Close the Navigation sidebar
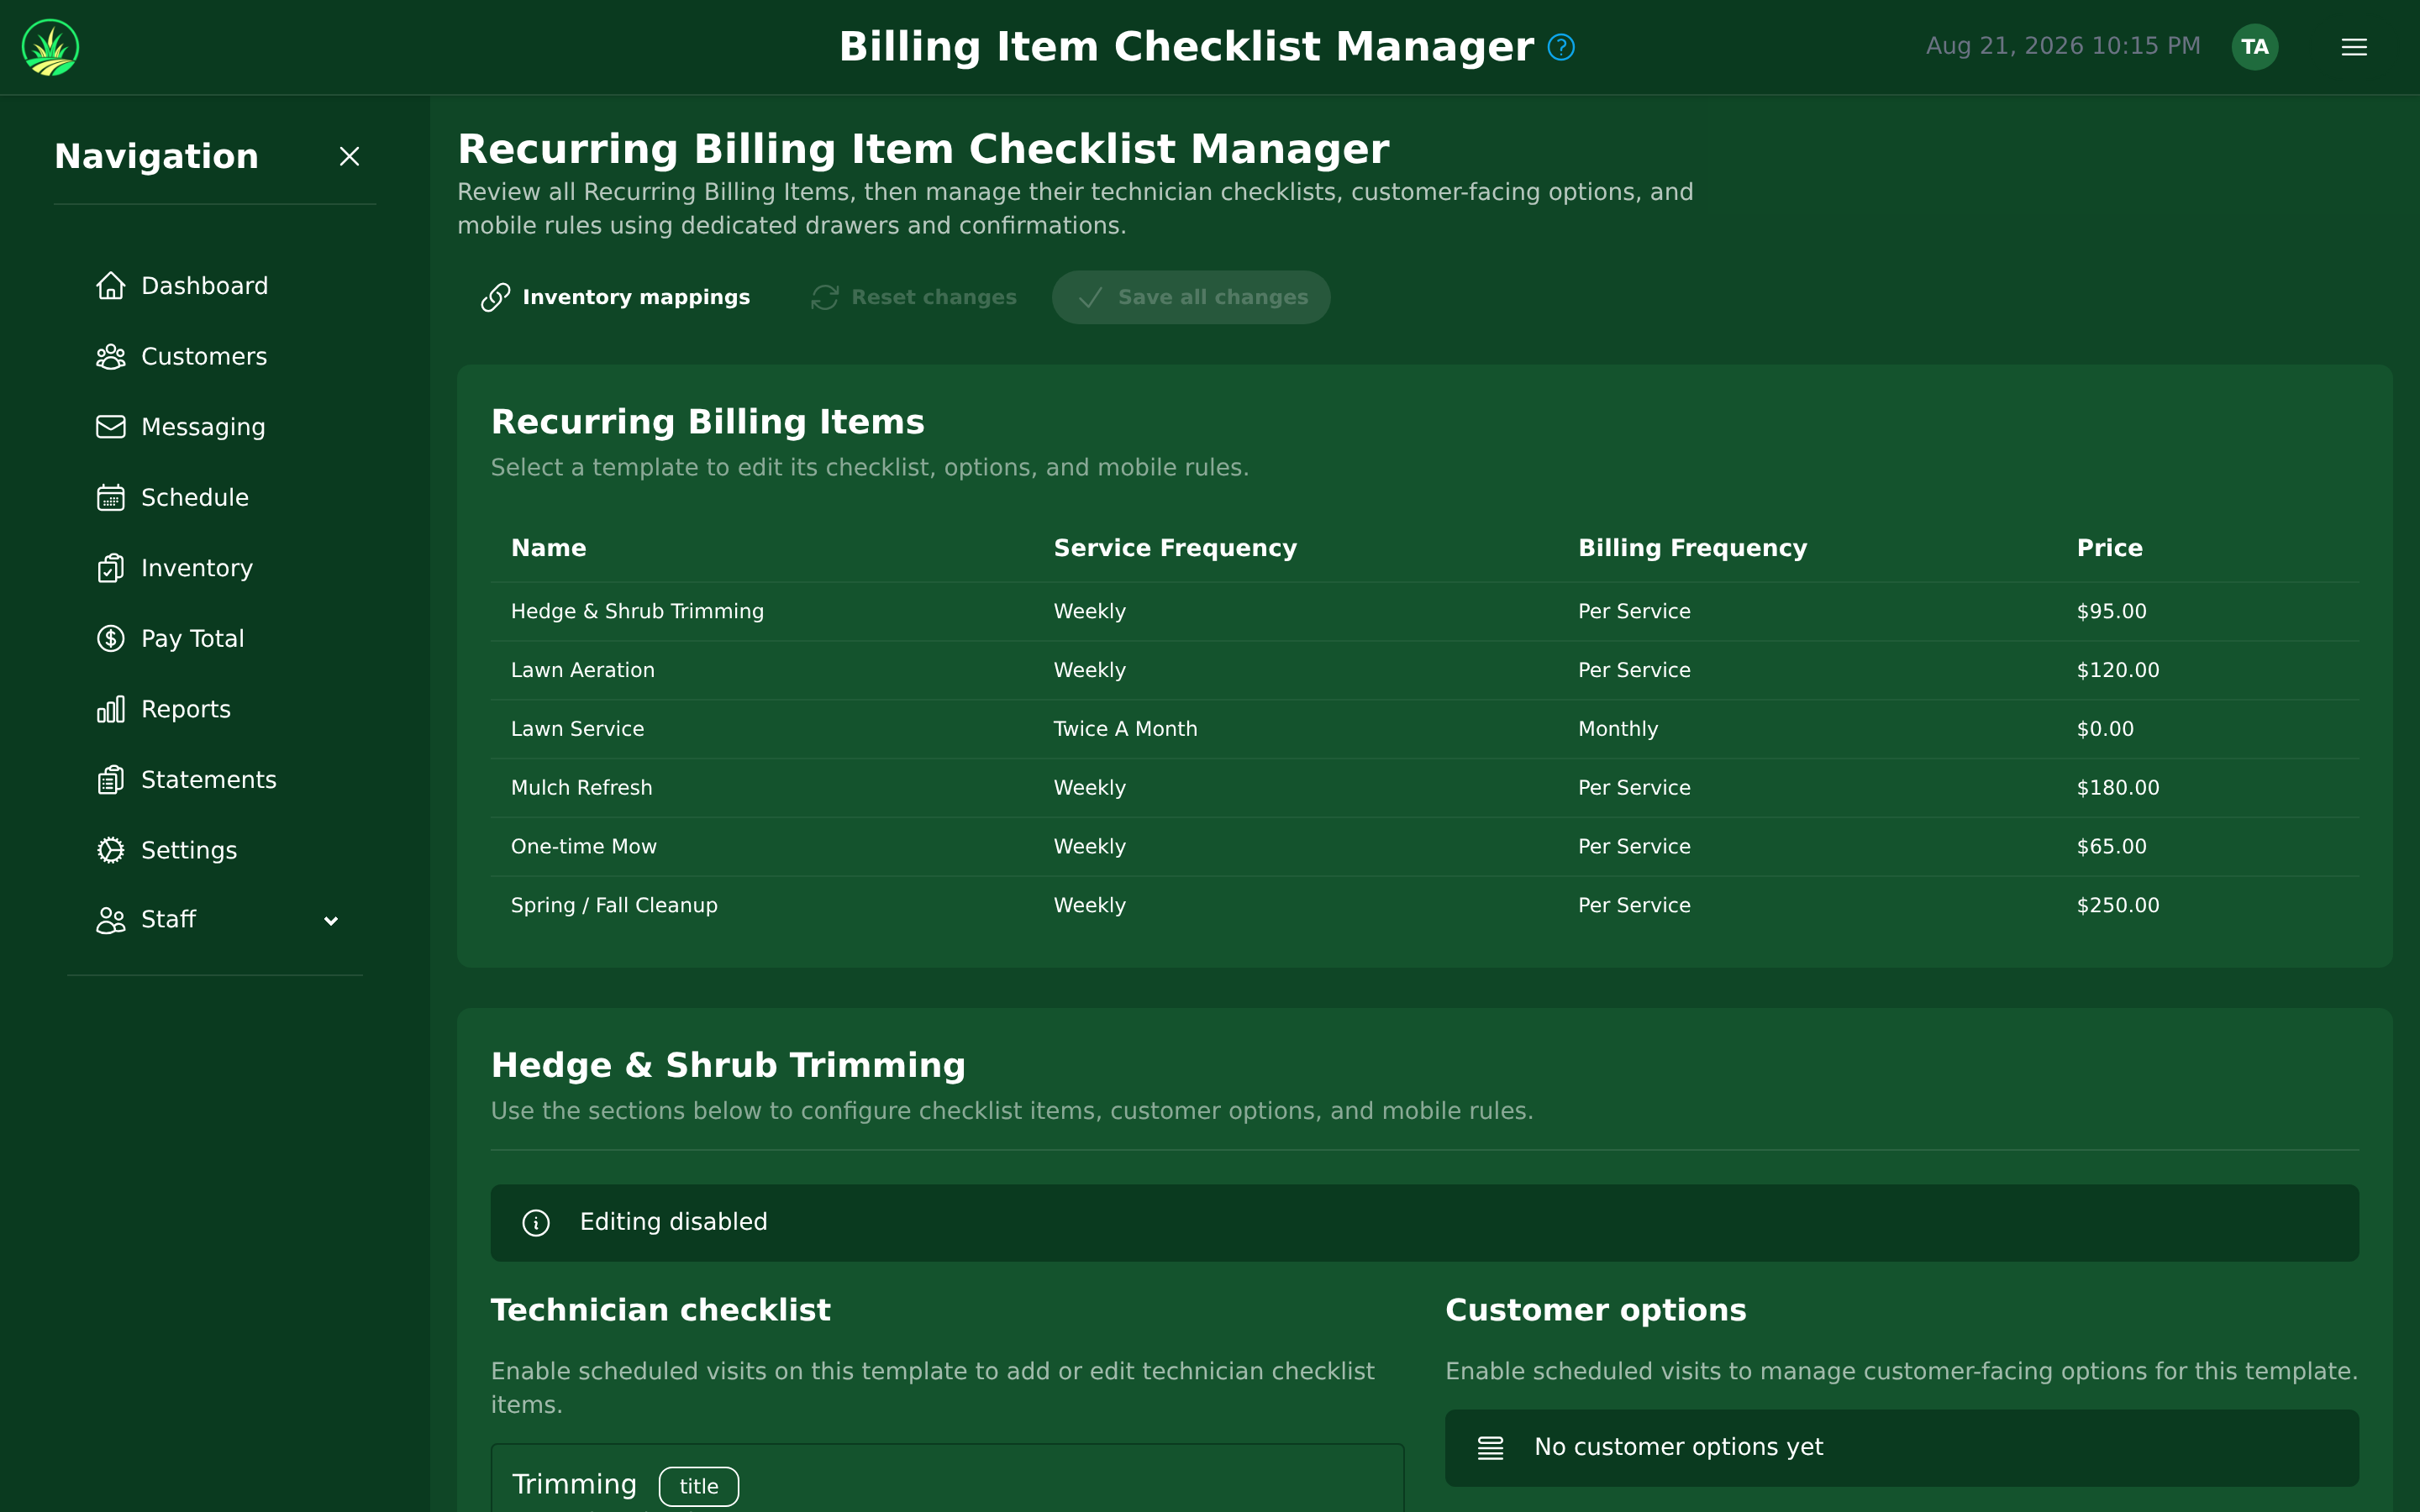 click(349, 156)
